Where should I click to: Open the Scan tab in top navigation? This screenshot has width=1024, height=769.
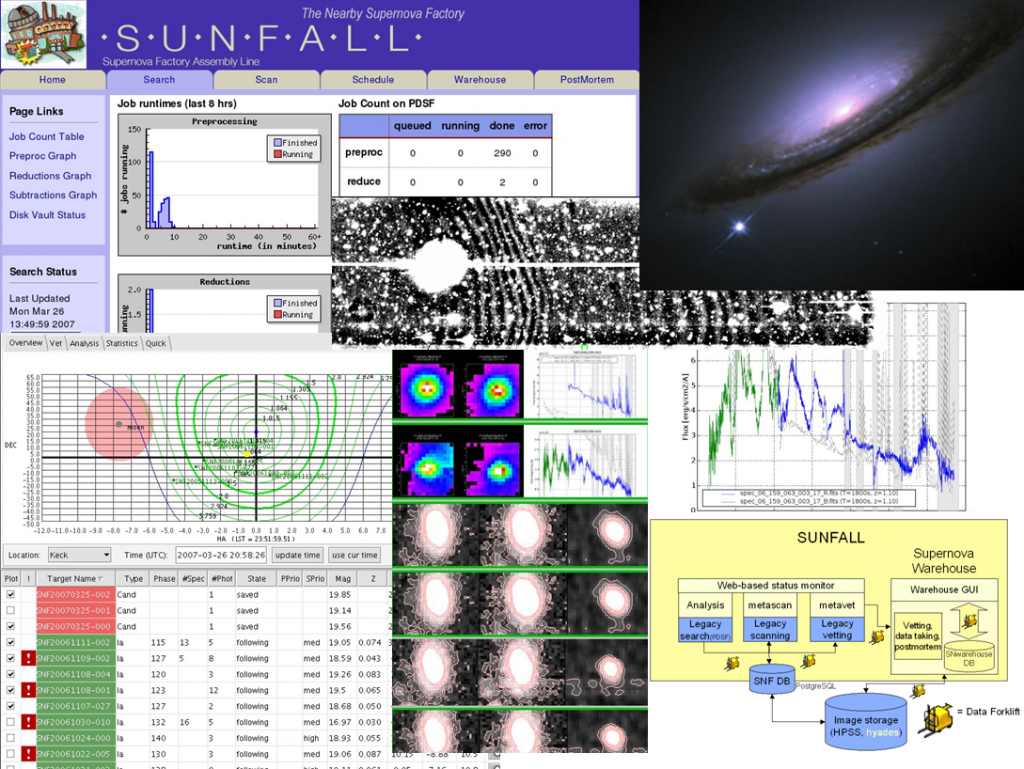click(x=266, y=80)
